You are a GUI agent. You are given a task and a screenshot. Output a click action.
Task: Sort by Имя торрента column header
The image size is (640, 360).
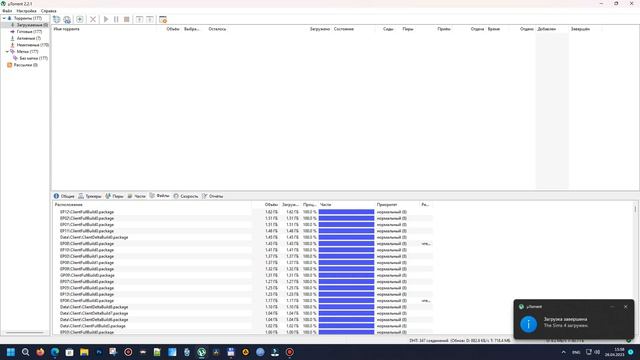[67, 29]
